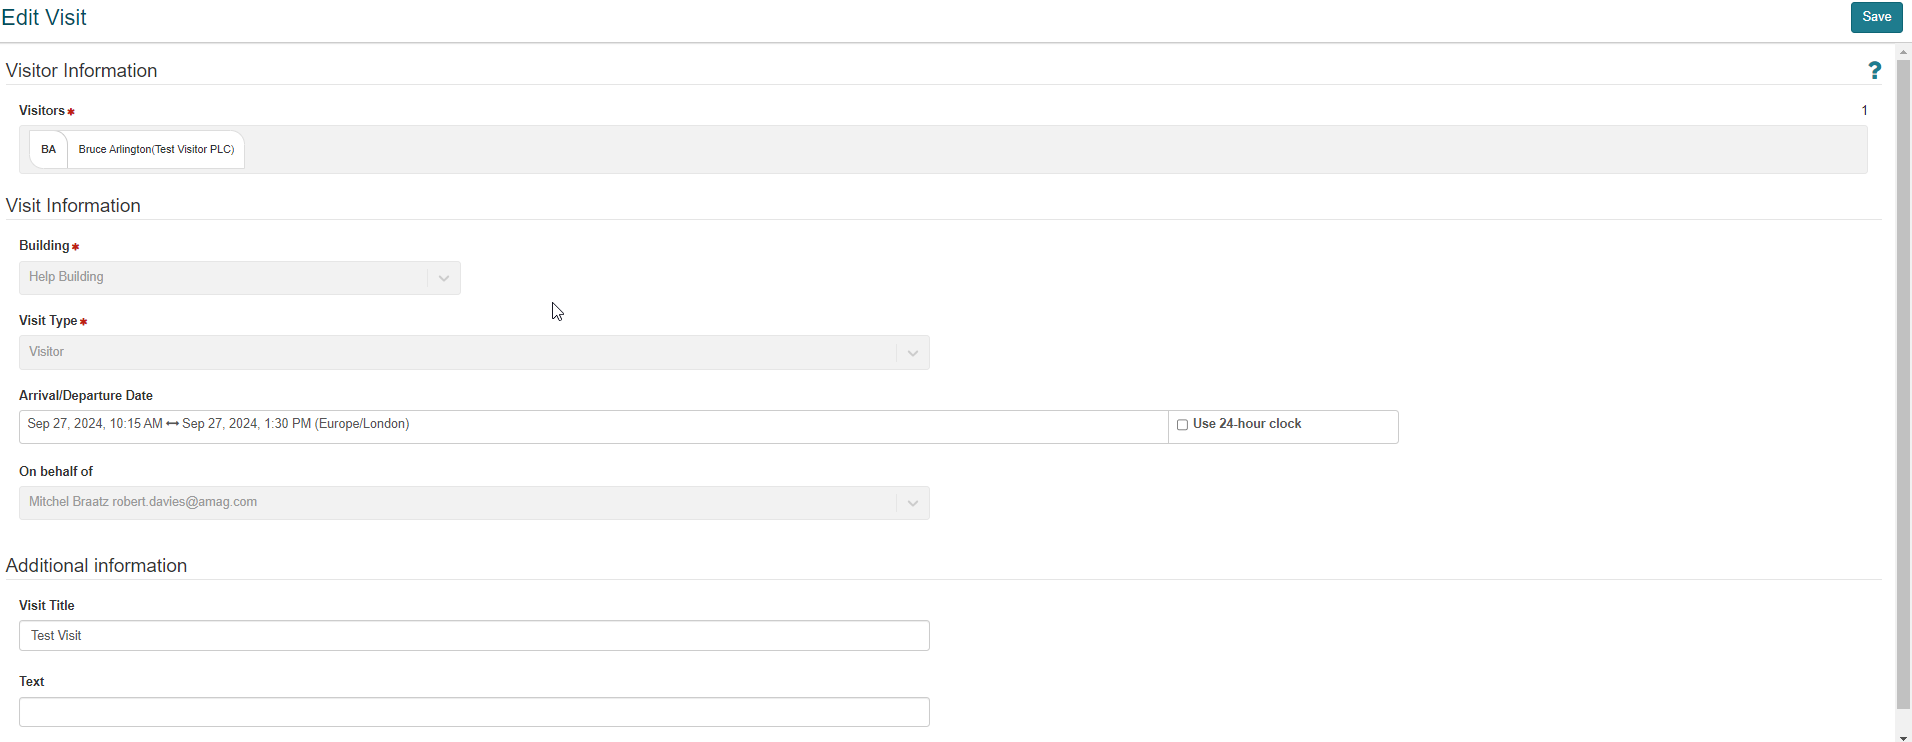Open the Arrival/Departure date range field
Viewport: 1912px width, 742px height.
tap(593, 427)
